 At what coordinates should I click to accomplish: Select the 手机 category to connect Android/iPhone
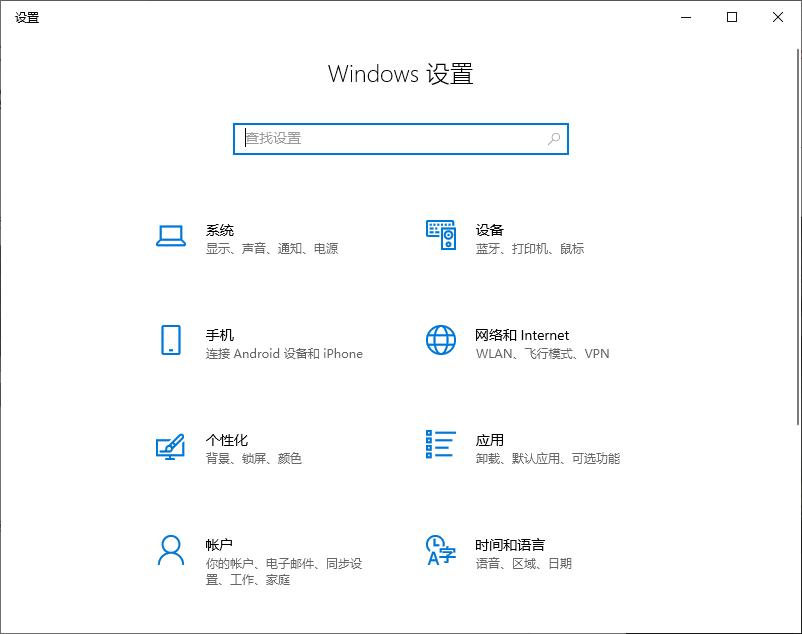click(x=219, y=335)
